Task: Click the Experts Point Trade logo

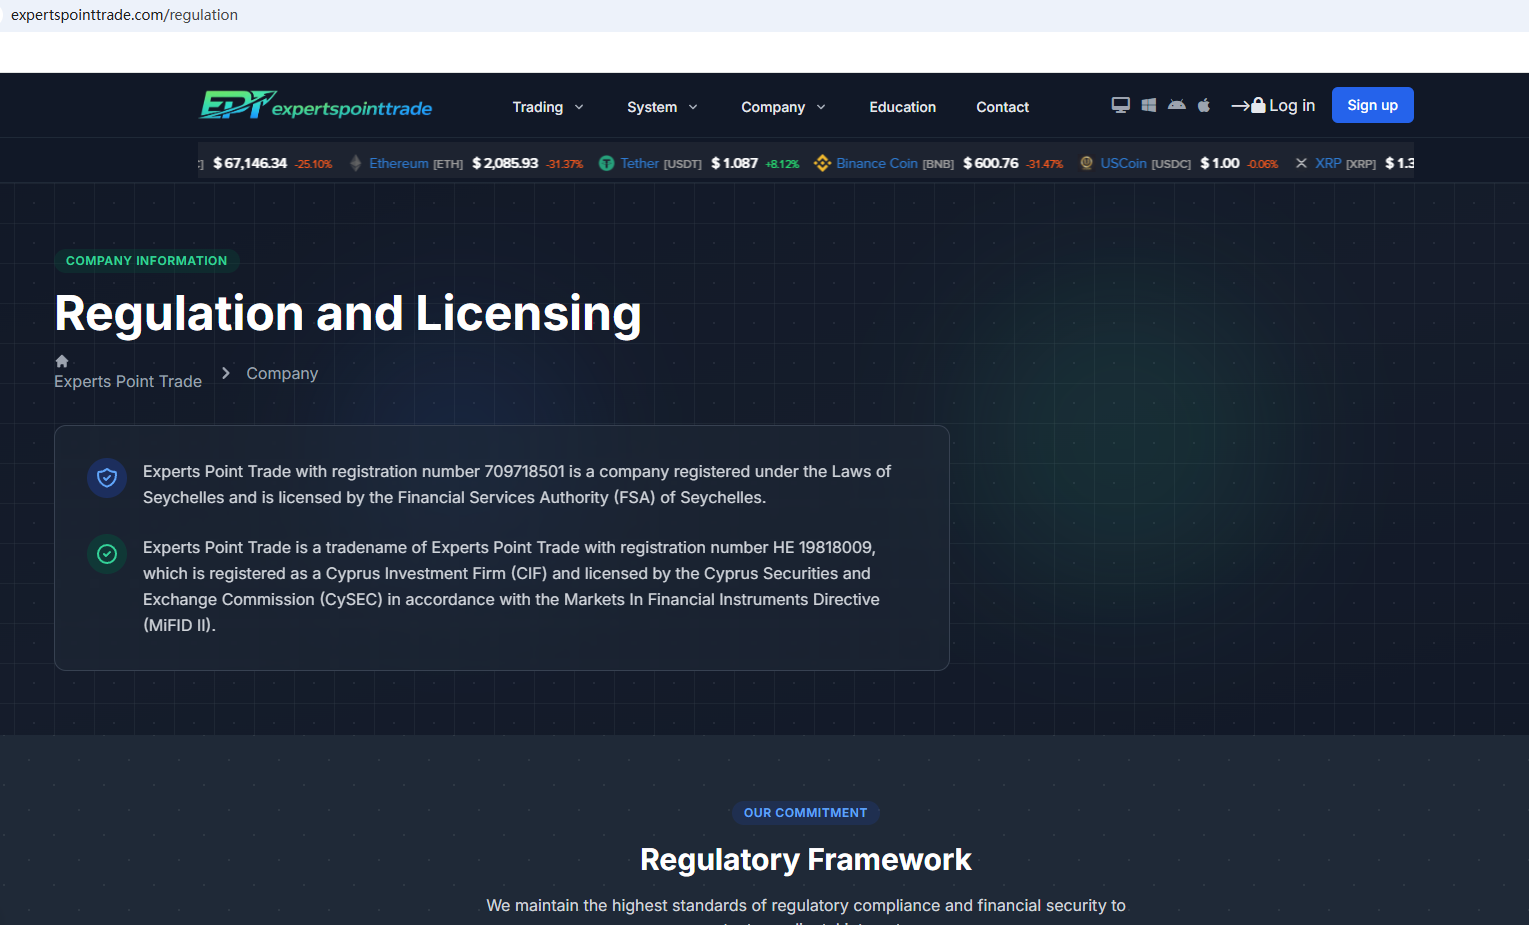Action: pyautogui.click(x=316, y=106)
